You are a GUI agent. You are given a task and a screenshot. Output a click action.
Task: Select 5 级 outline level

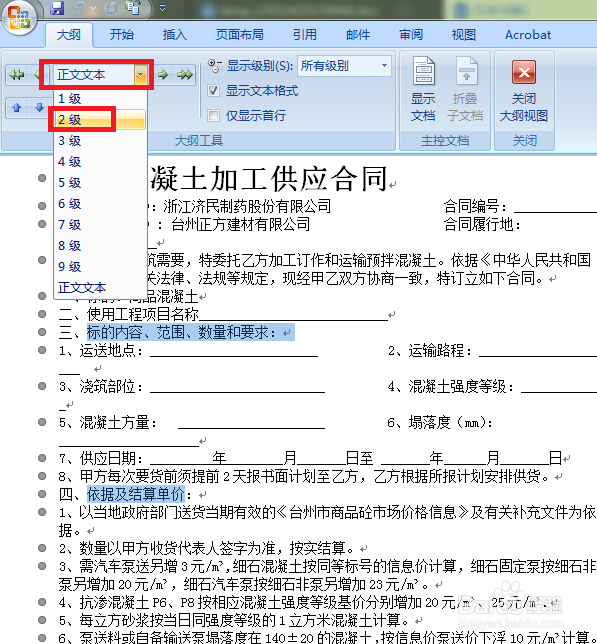pos(101,182)
